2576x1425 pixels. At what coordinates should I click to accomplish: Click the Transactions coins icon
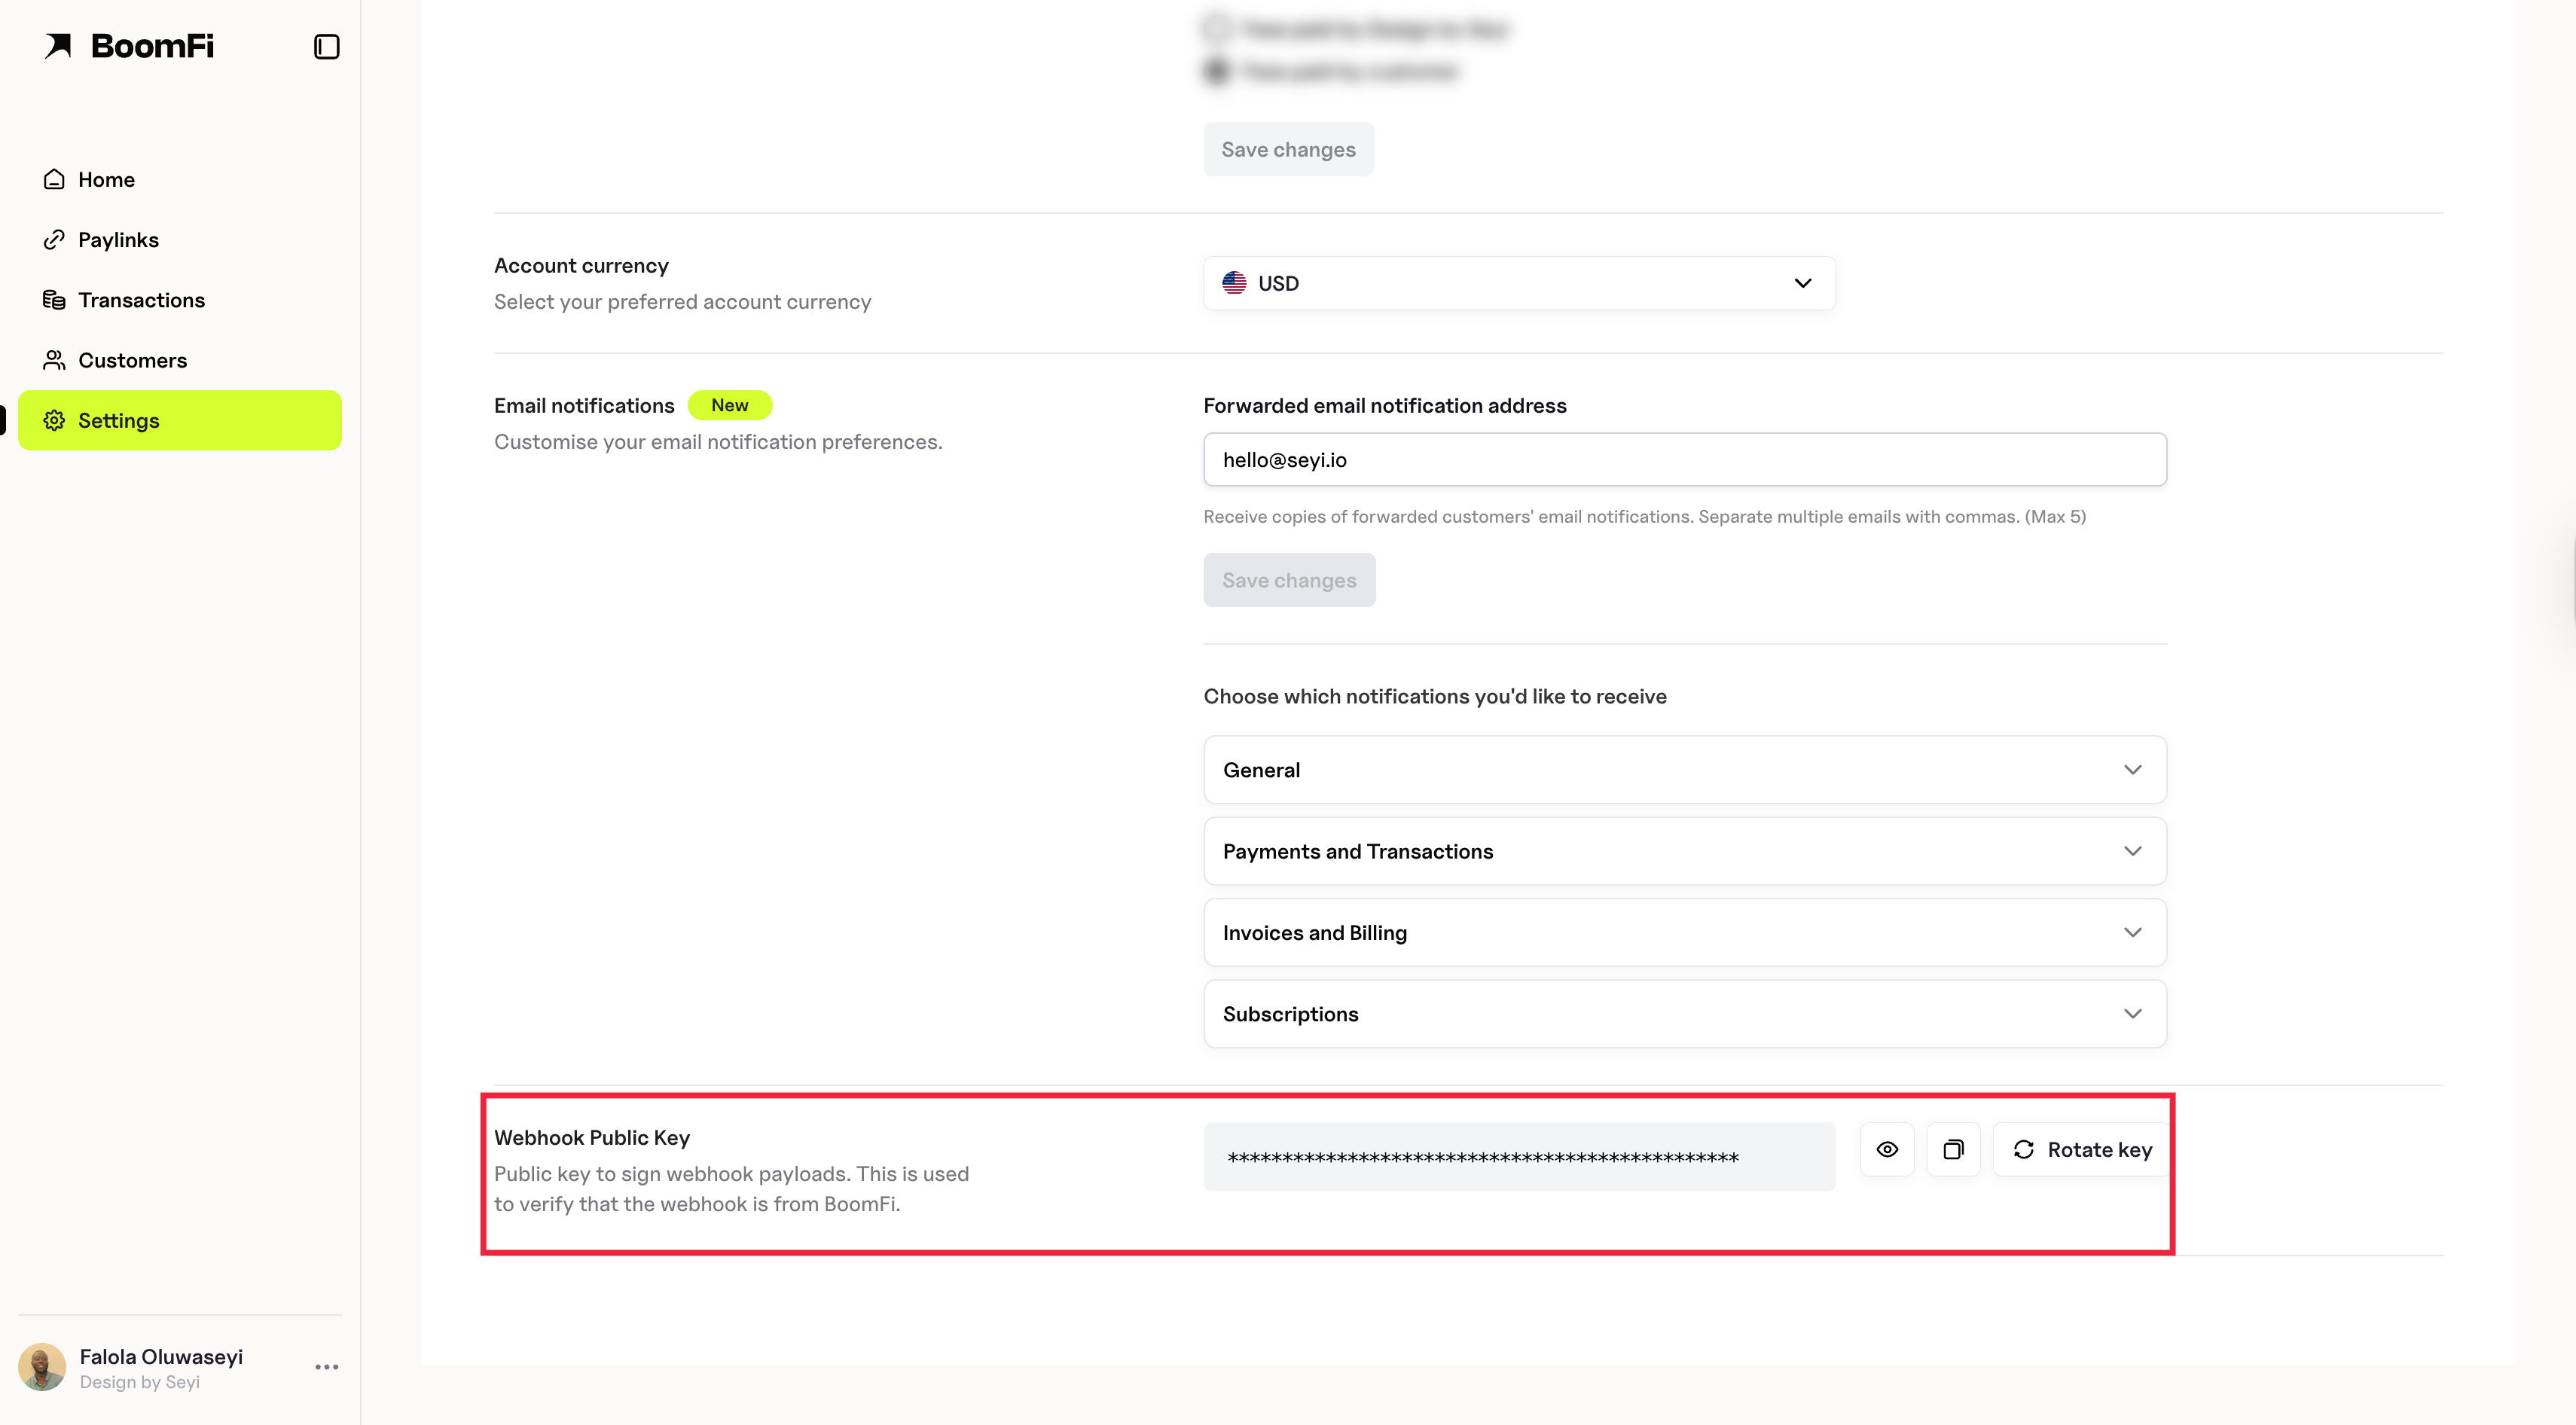(54, 300)
